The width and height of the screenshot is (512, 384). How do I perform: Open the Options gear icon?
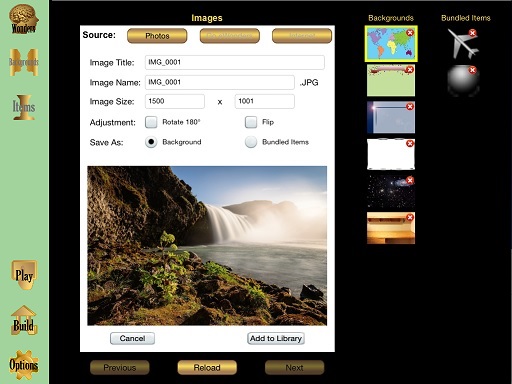(x=24, y=365)
